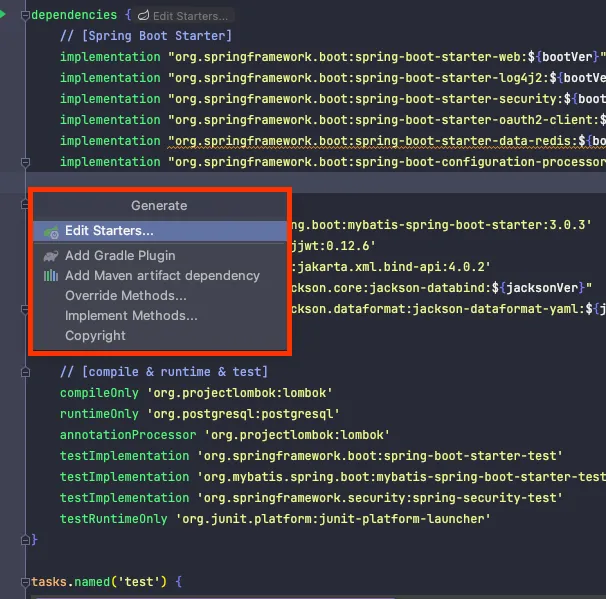Click the jjwt:0.12.6 text
Screen dimensions: 606x599
(x=334, y=246)
